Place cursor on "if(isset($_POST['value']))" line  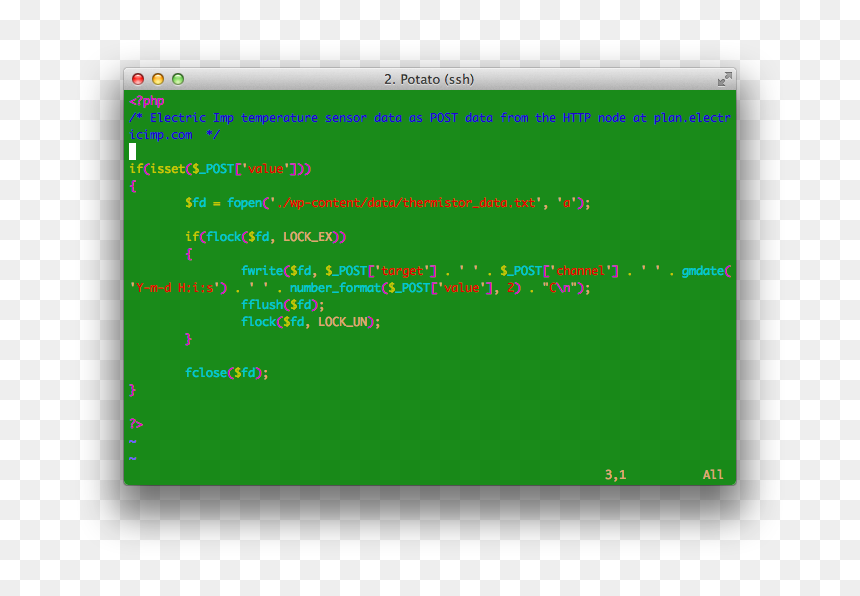220,169
